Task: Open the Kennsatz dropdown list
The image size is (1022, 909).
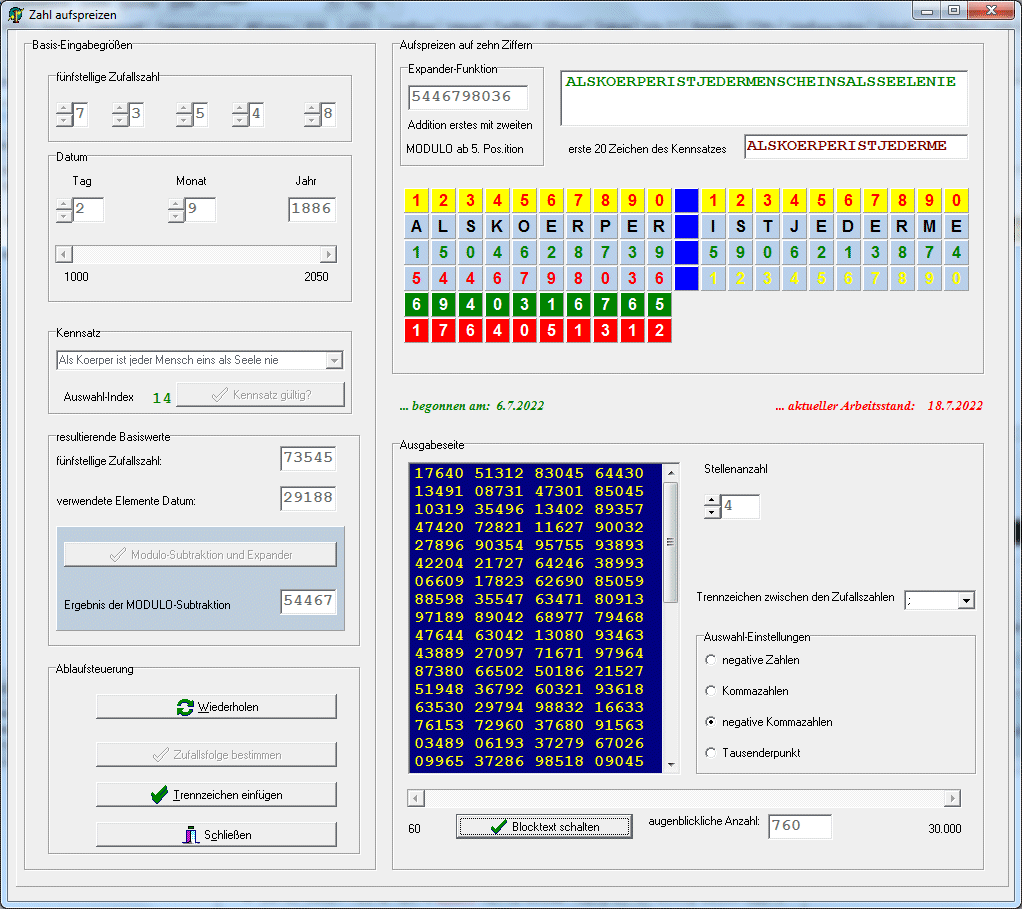Action: [x=334, y=360]
